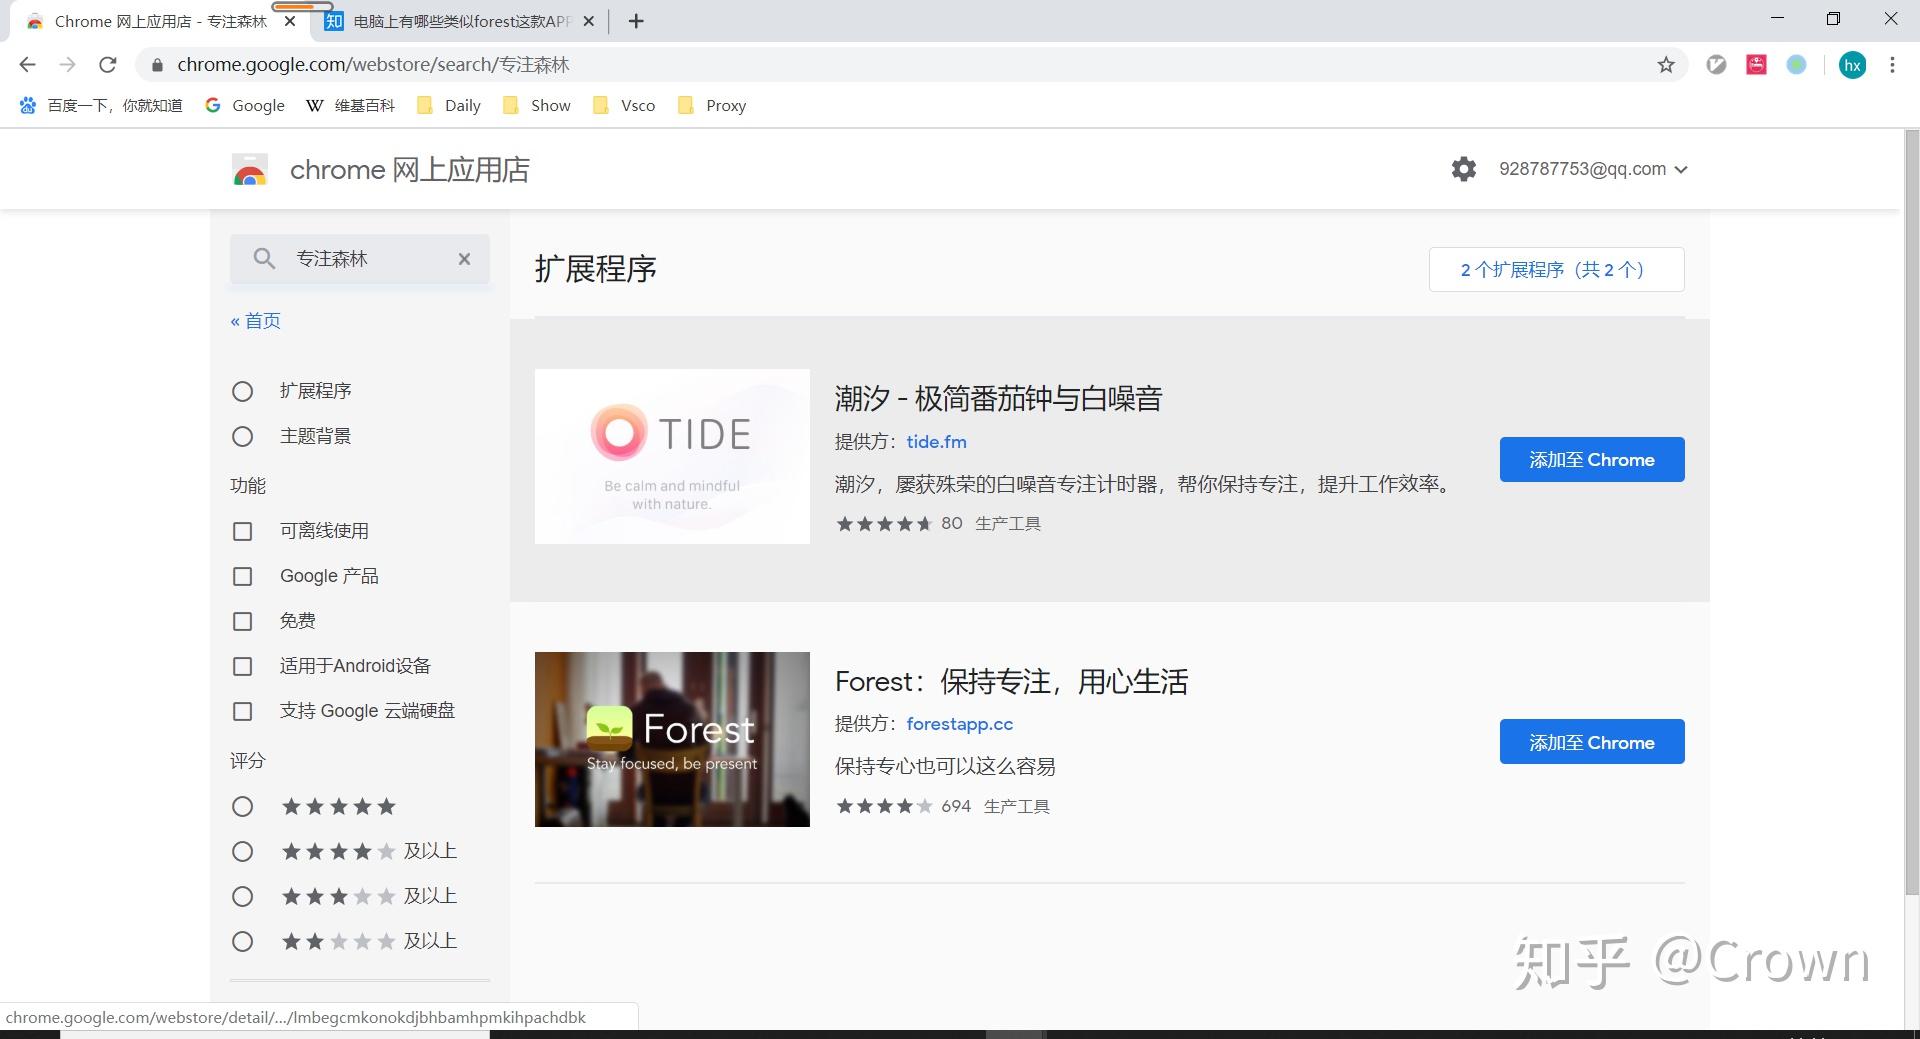Open 潮汐 - 极简番茄钟与白噪音 title
This screenshot has width=1920, height=1039.
pyautogui.click(x=998, y=399)
